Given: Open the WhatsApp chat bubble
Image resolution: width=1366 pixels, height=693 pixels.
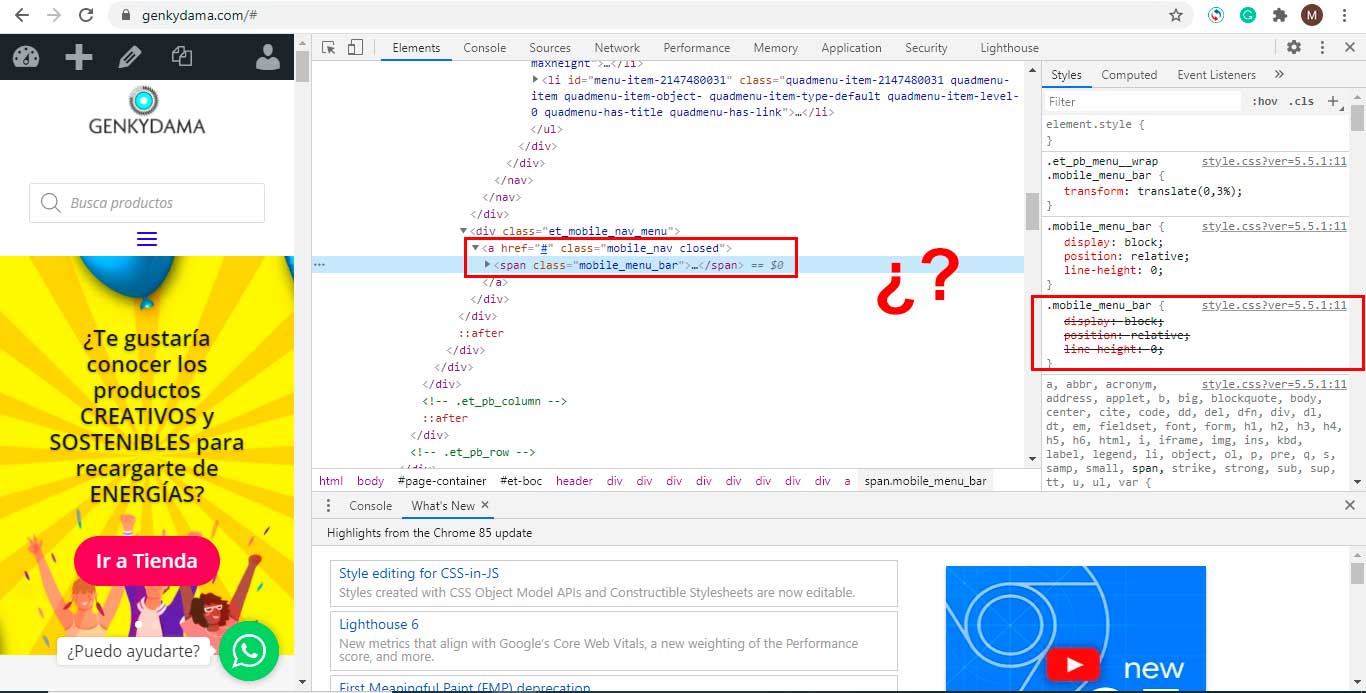Looking at the screenshot, I should 248,652.
